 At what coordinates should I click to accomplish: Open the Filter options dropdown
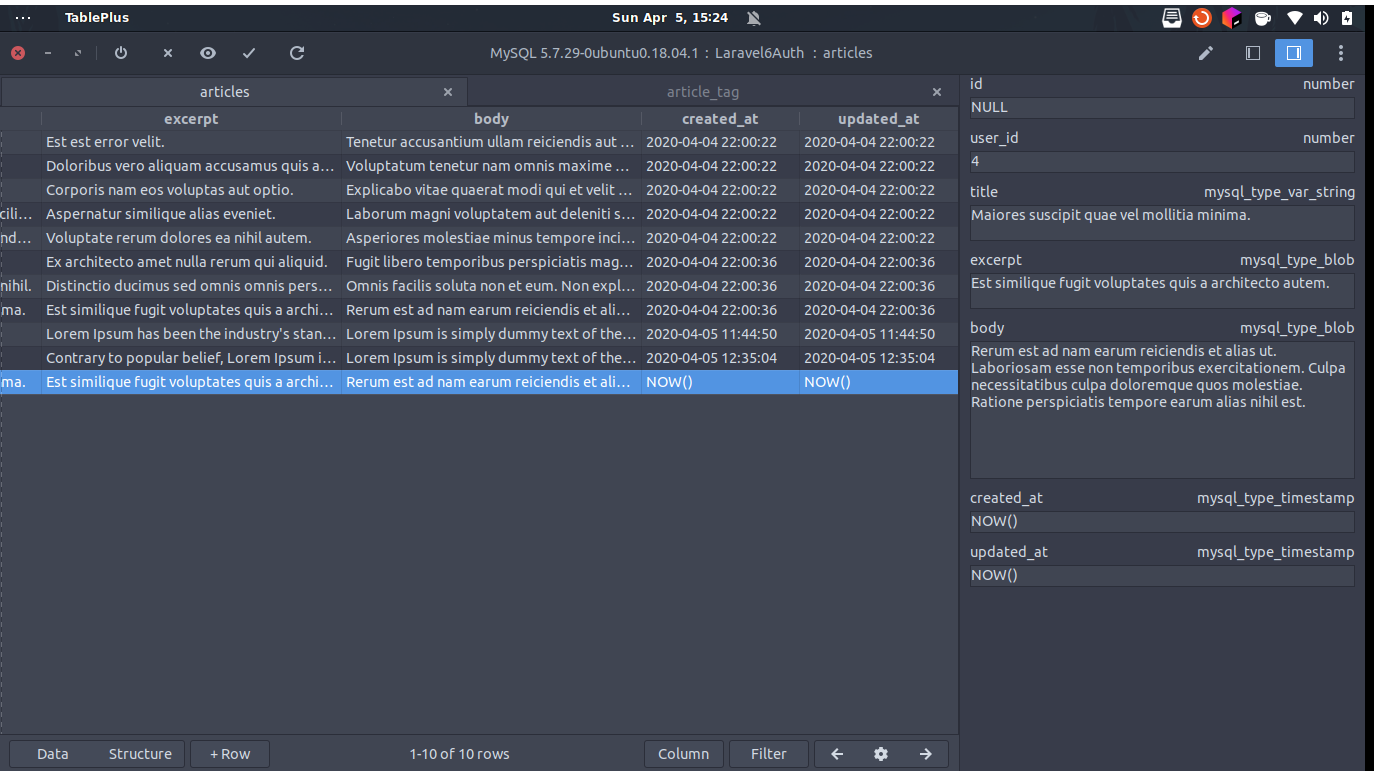[768, 754]
